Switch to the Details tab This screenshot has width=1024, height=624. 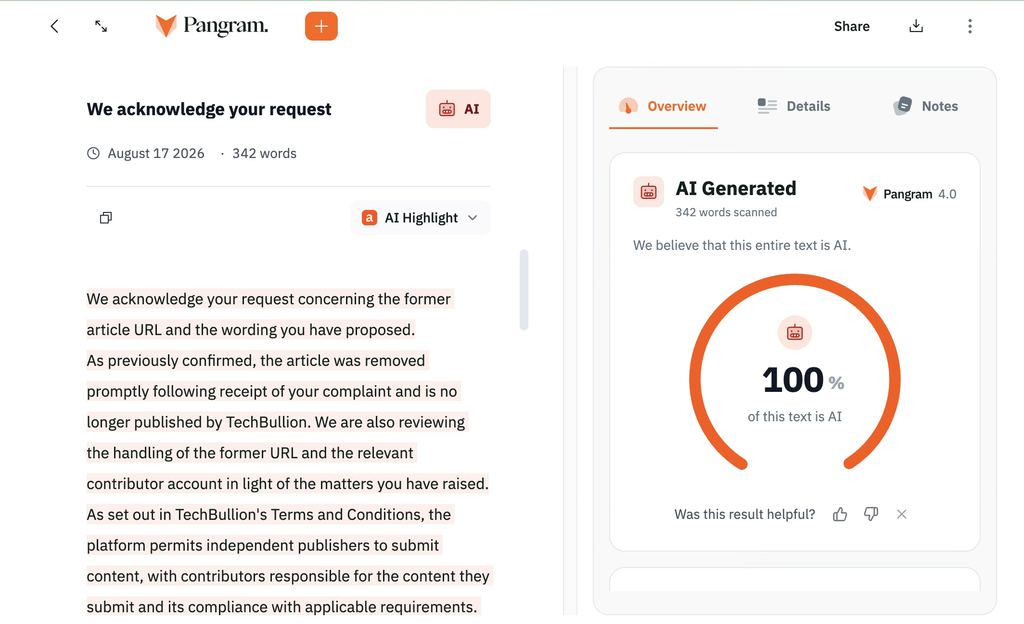[793, 106]
